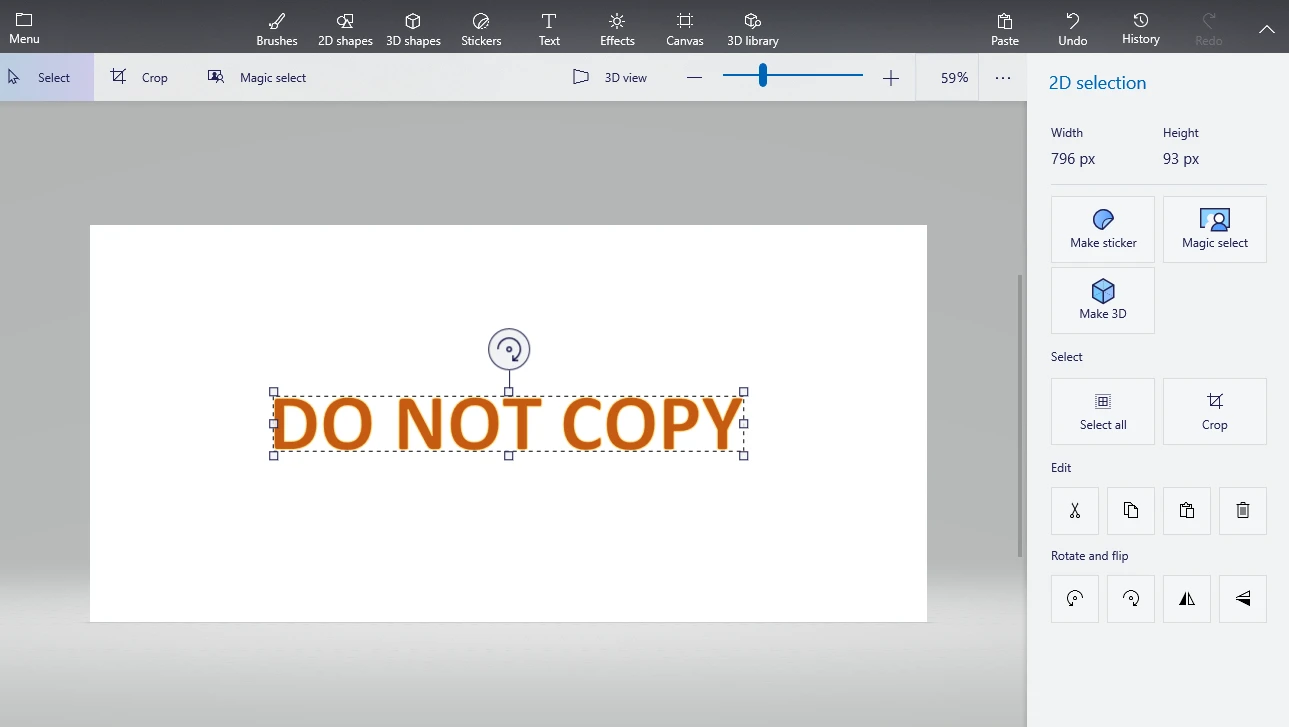The height and width of the screenshot is (727, 1289).
Task: Open the Effects tab
Action: point(617,28)
